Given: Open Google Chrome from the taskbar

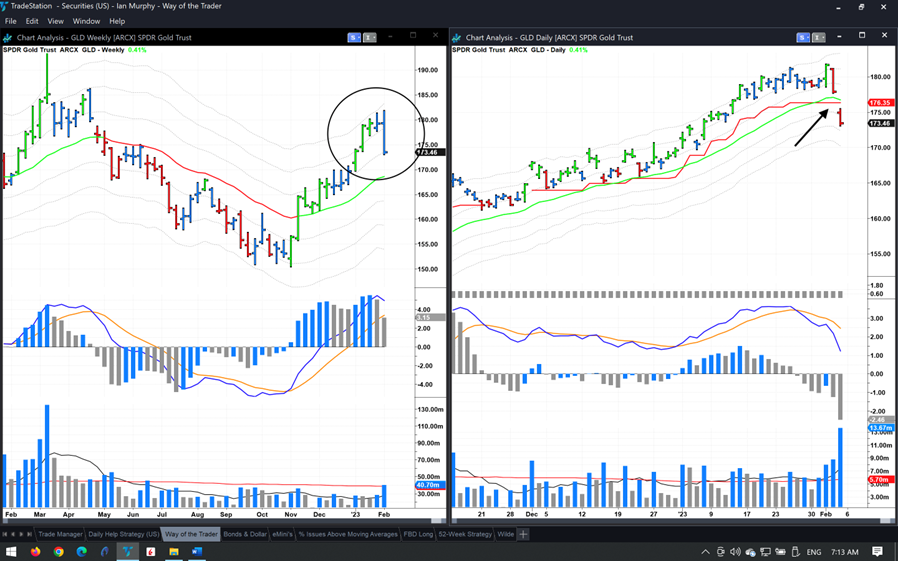Looking at the screenshot, I should [59, 551].
